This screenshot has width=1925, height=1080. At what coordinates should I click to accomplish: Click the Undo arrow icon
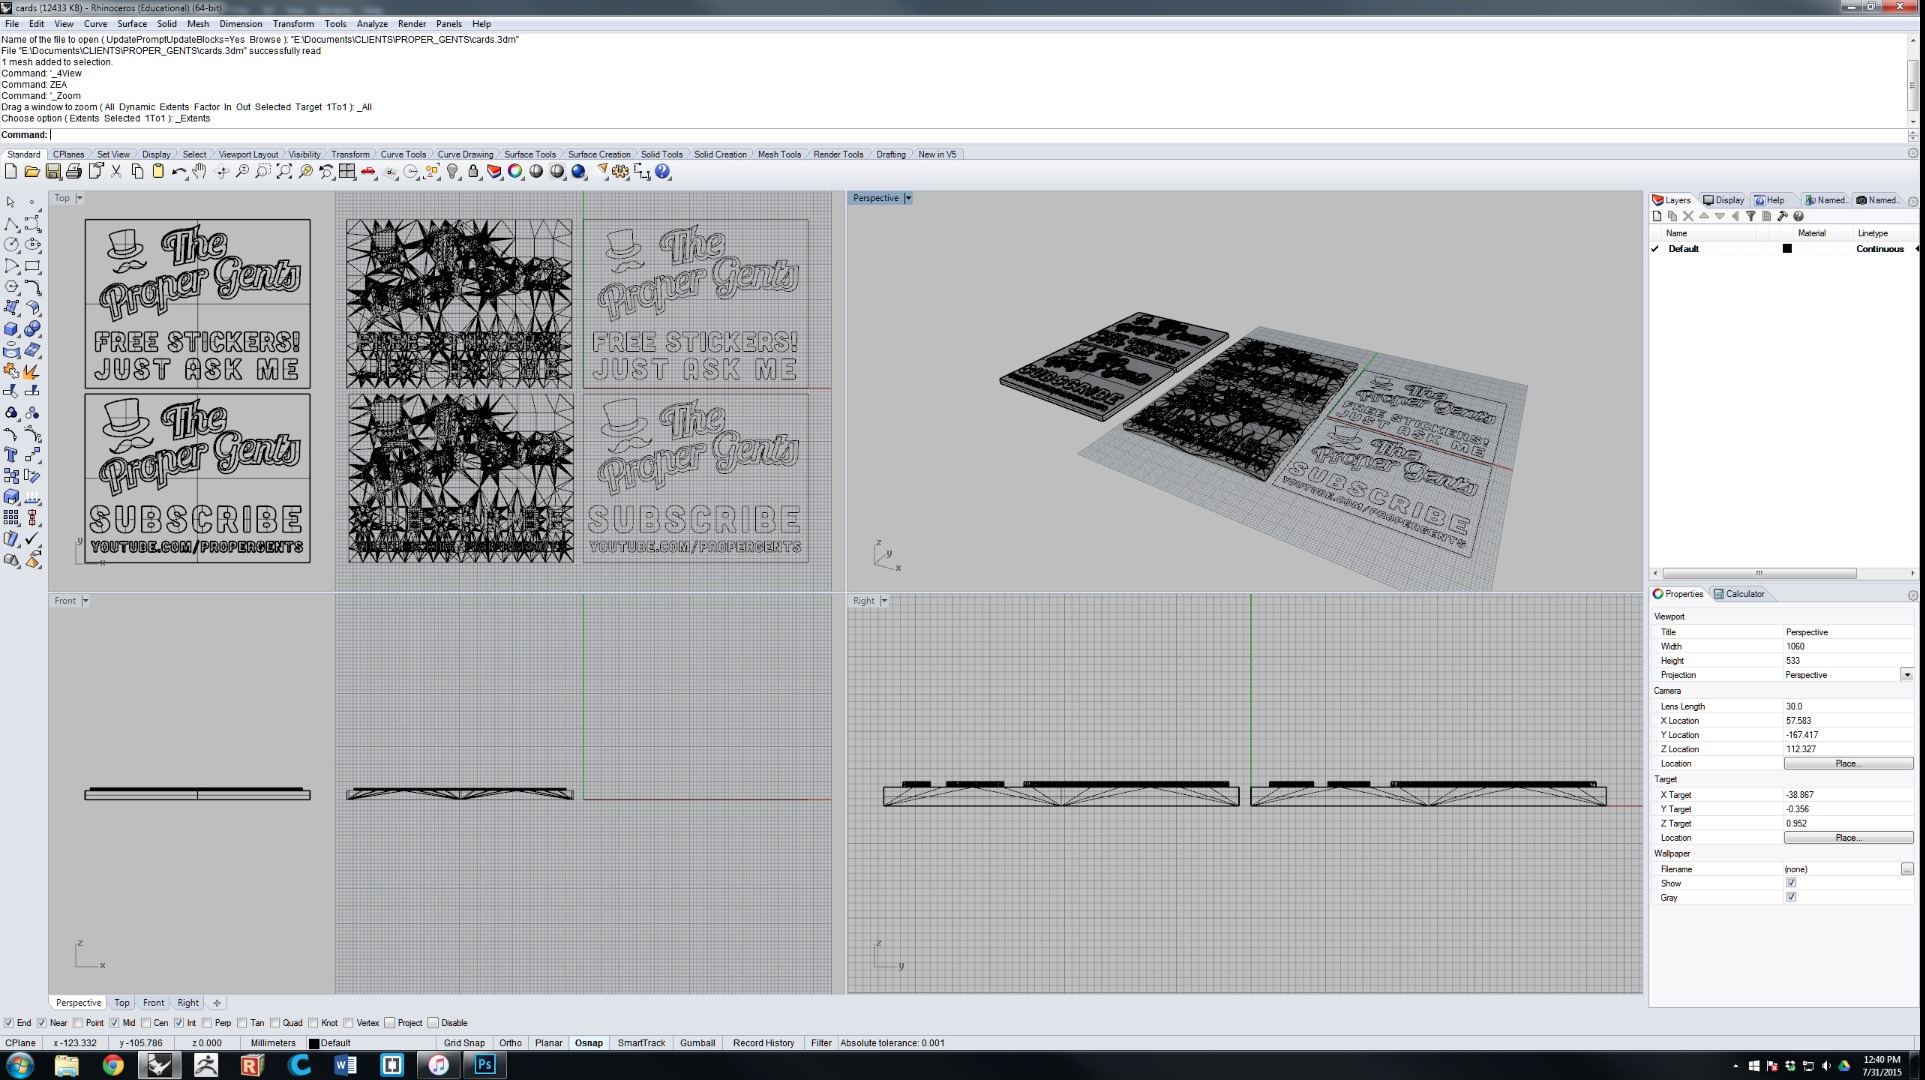pyautogui.click(x=179, y=172)
